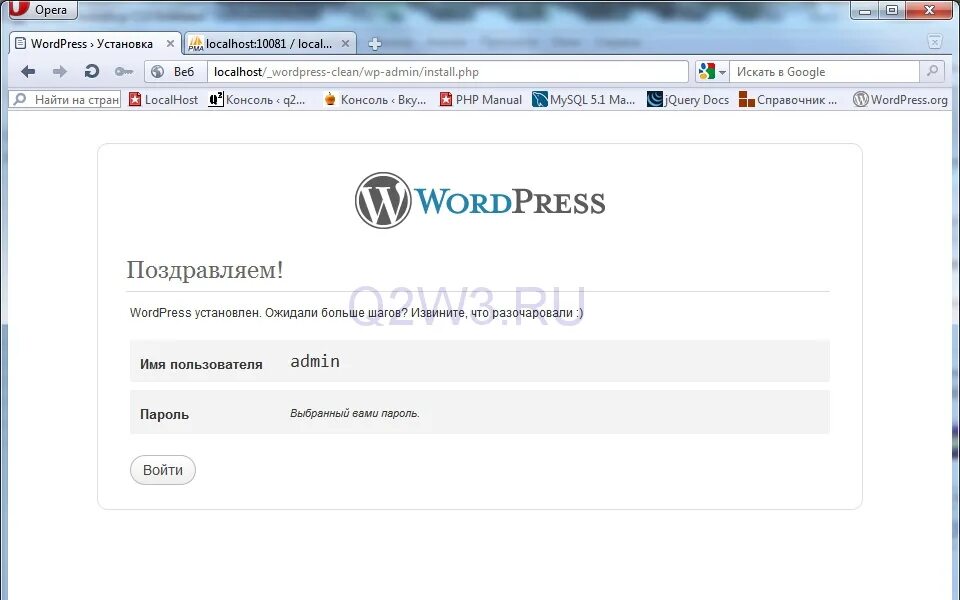This screenshot has height=600, width=960.
Task: Open the jQuery Docs bookmark
Action: (x=688, y=99)
